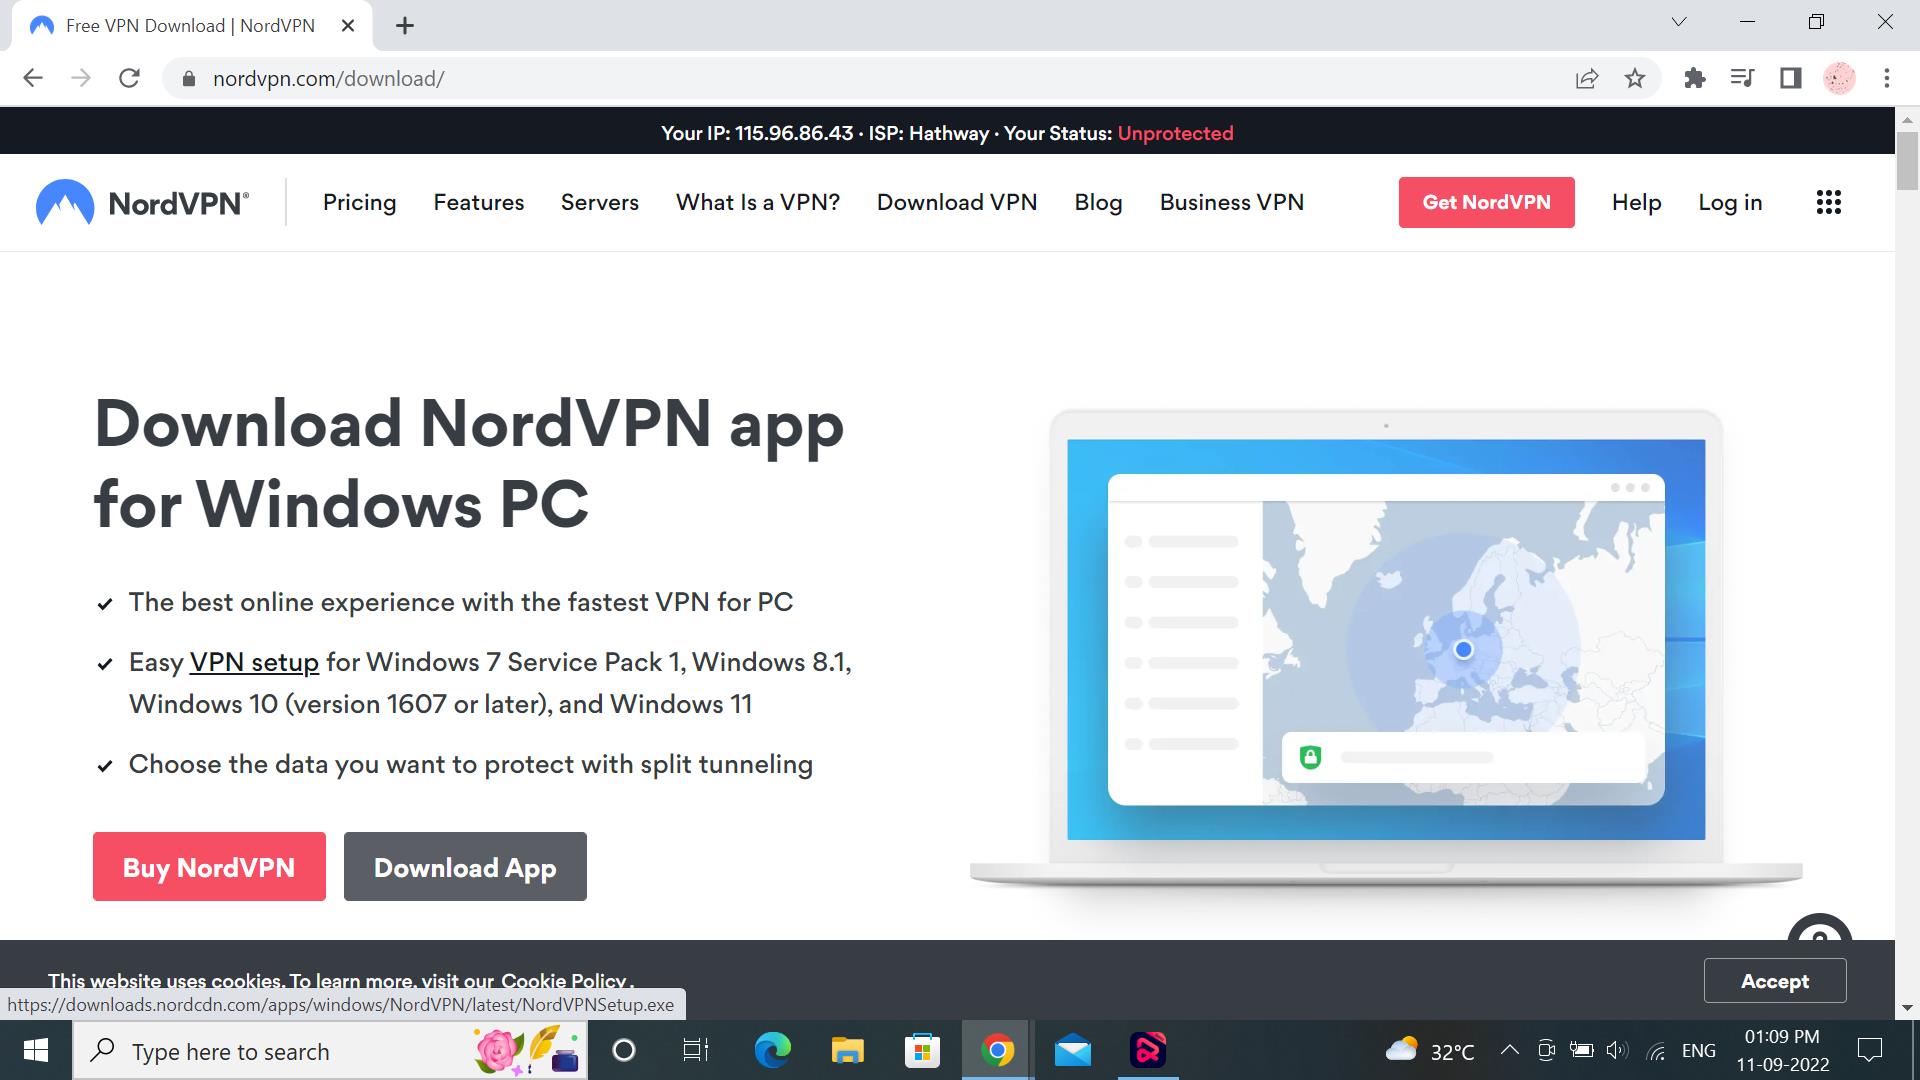The height and width of the screenshot is (1080, 1920).
Task: Click the VPN setup hyperlink
Action: 253,662
